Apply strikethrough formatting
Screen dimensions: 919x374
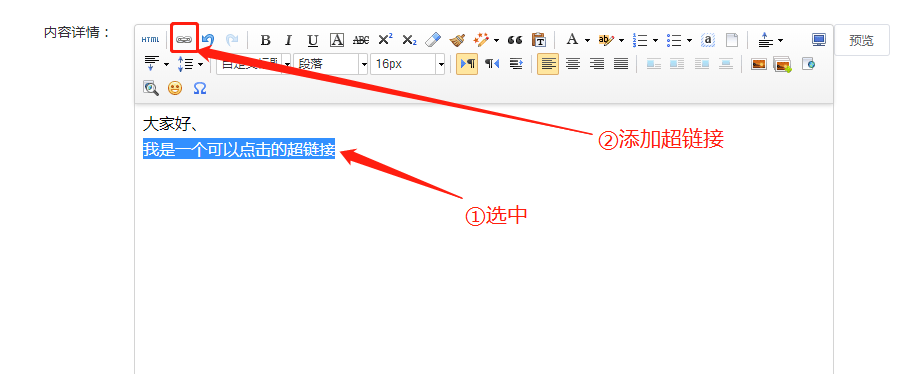click(361, 40)
